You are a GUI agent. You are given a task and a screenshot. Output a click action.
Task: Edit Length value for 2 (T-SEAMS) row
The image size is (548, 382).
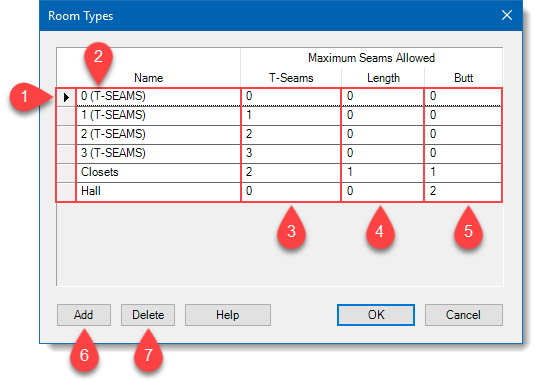tap(382, 135)
